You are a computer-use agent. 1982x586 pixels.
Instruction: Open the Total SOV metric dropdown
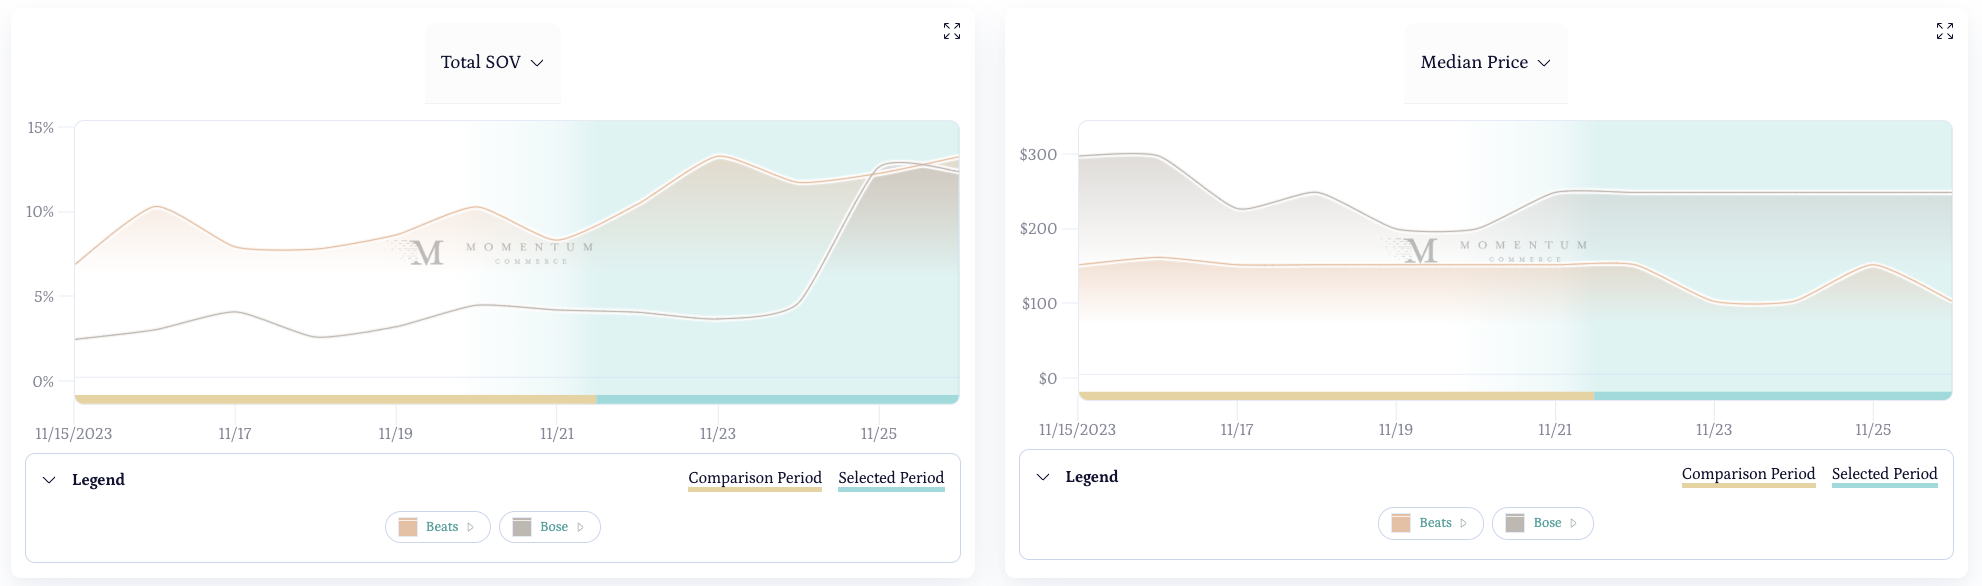[492, 62]
